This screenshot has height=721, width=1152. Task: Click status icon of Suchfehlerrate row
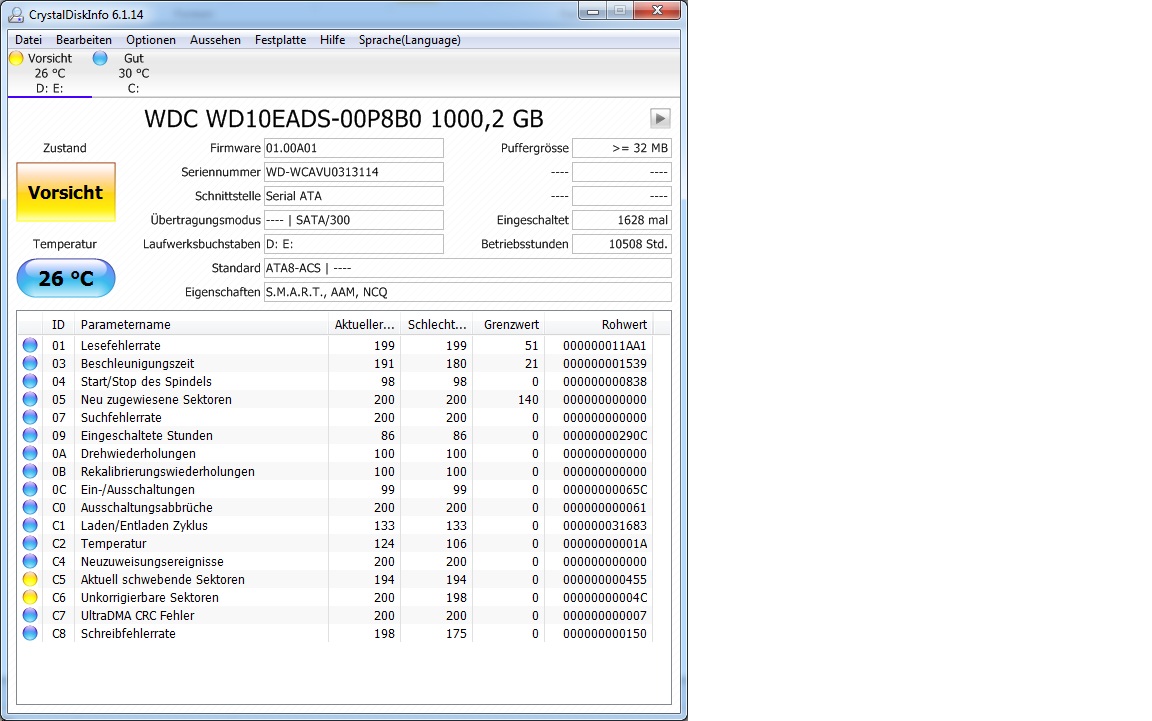pos(29,417)
